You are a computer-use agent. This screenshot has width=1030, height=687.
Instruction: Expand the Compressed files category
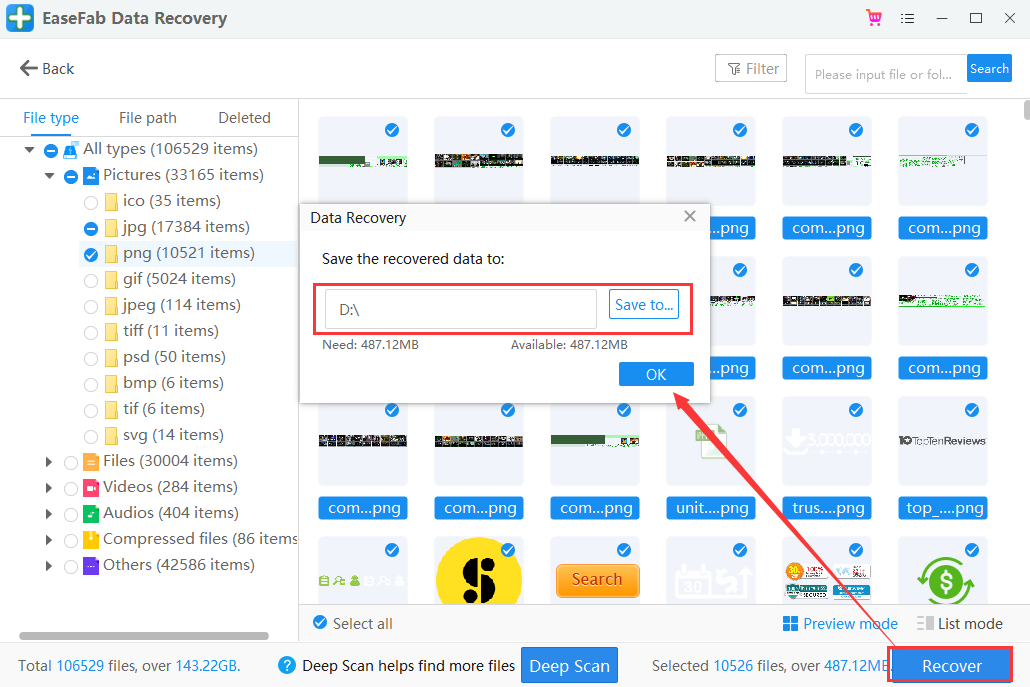click(x=49, y=540)
